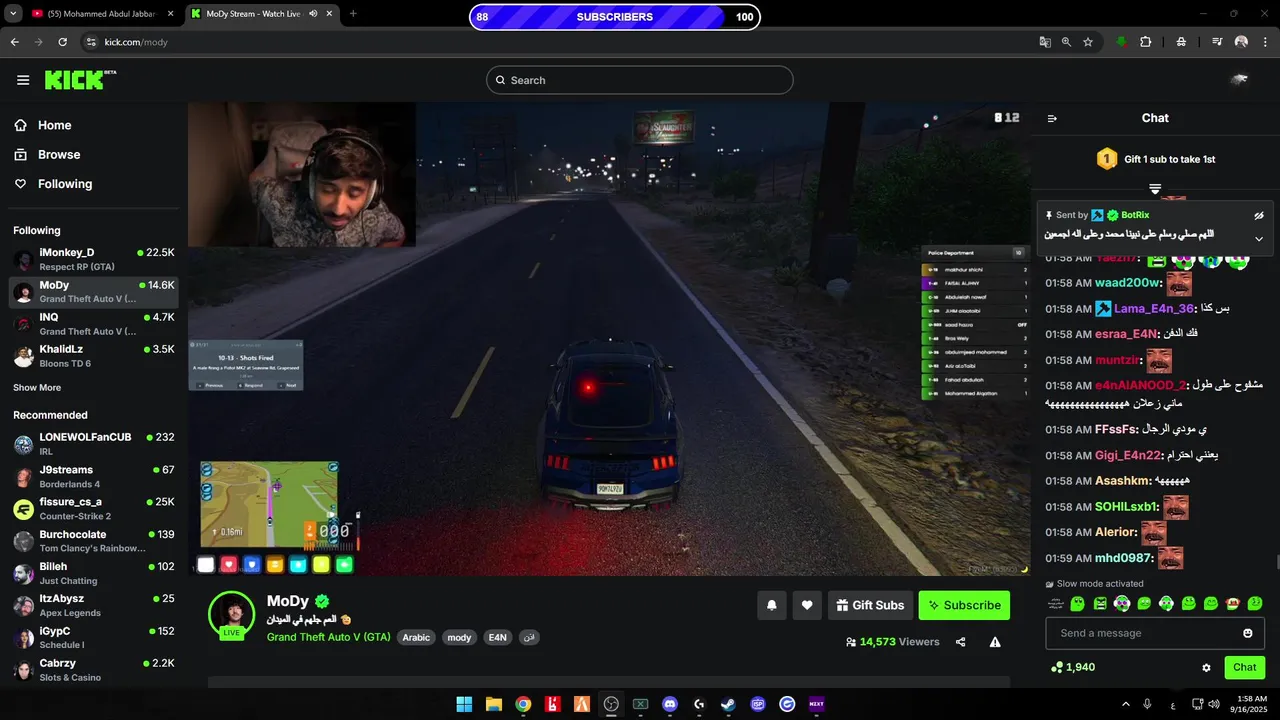The image size is (1280, 720).
Task: Click Lama_E4n_36 username in chat
Action: [x=1153, y=309]
